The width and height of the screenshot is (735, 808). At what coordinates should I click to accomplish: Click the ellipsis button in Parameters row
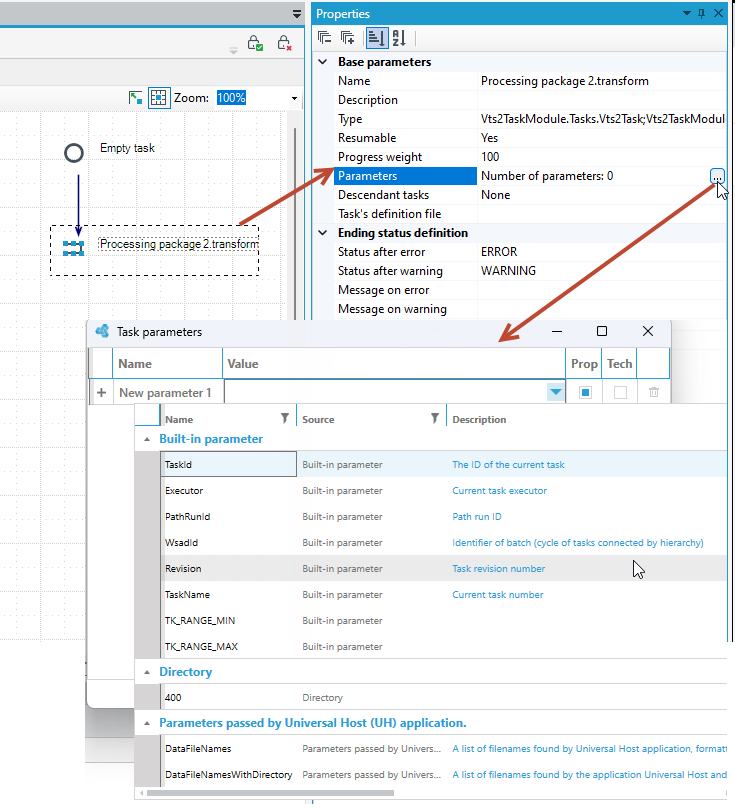[717, 176]
